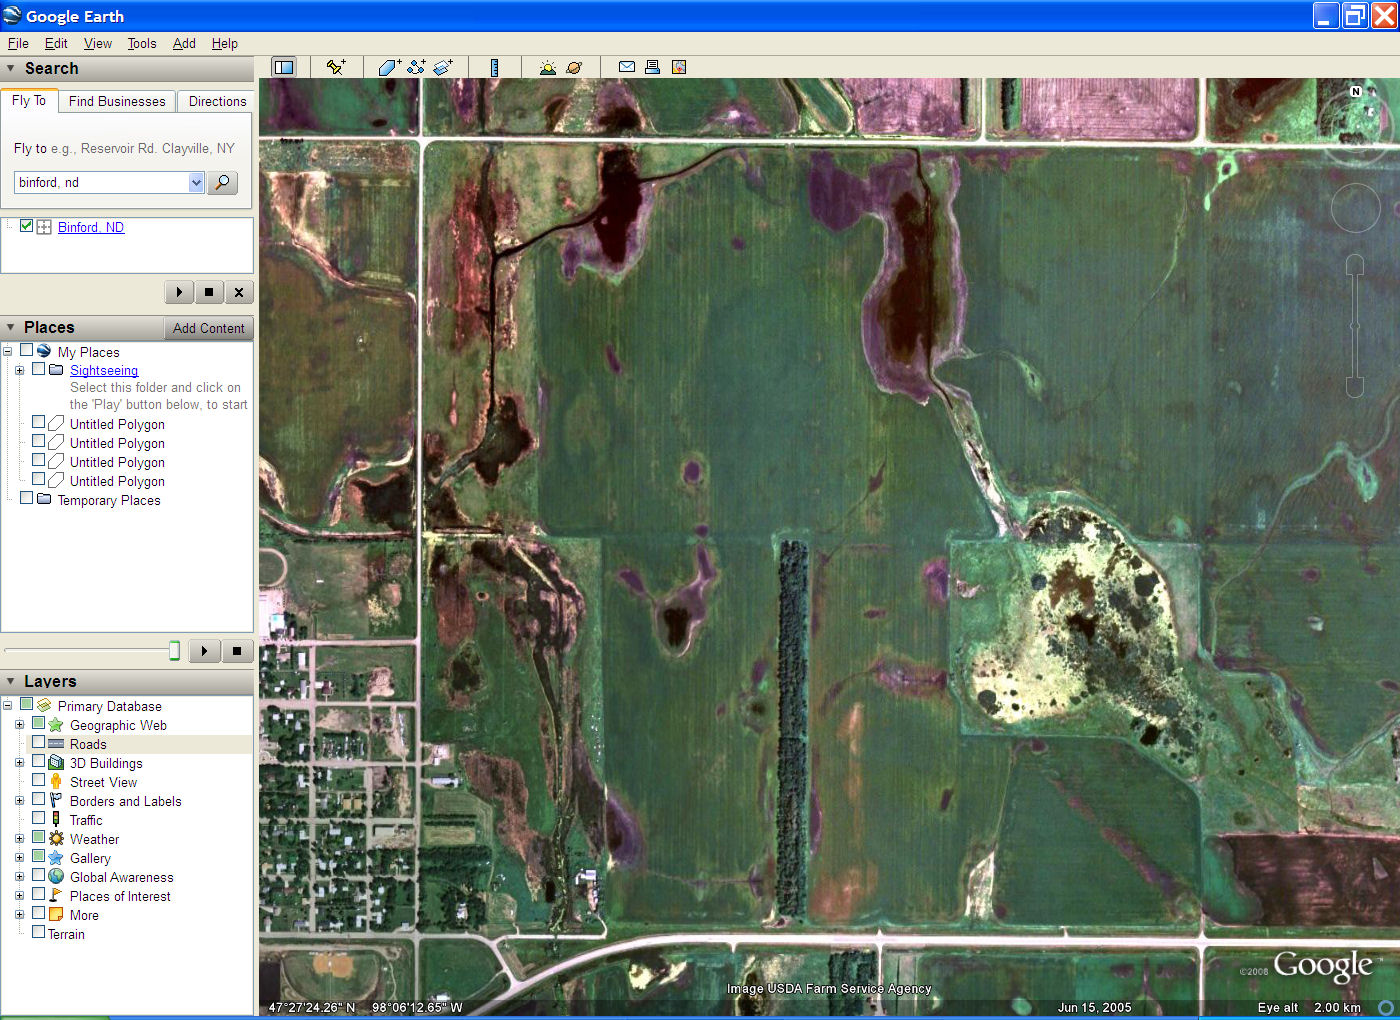Click the Geographic Web star icon
Viewport: 1400px width, 1020px height.
pyautogui.click(x=56, y=724)
